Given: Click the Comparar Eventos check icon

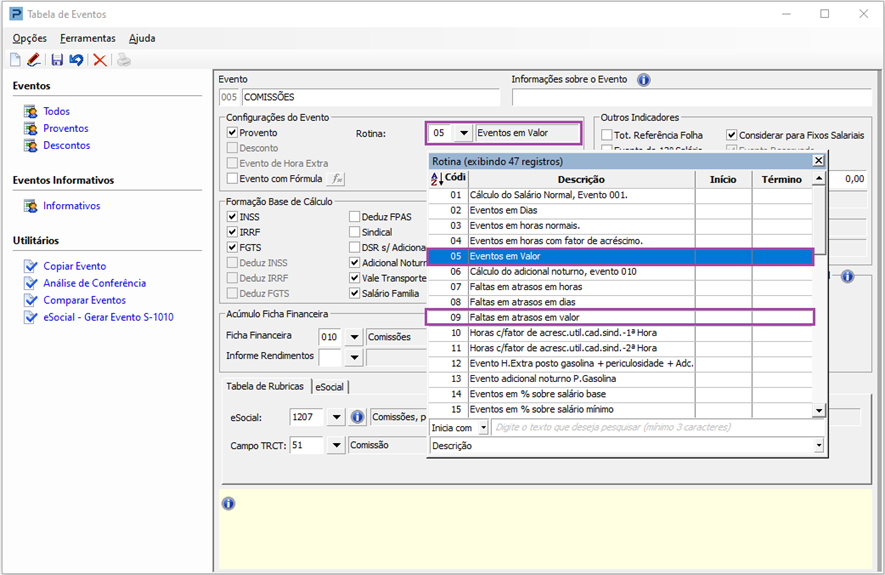Looking at the screenshot, I should (30, 300).
